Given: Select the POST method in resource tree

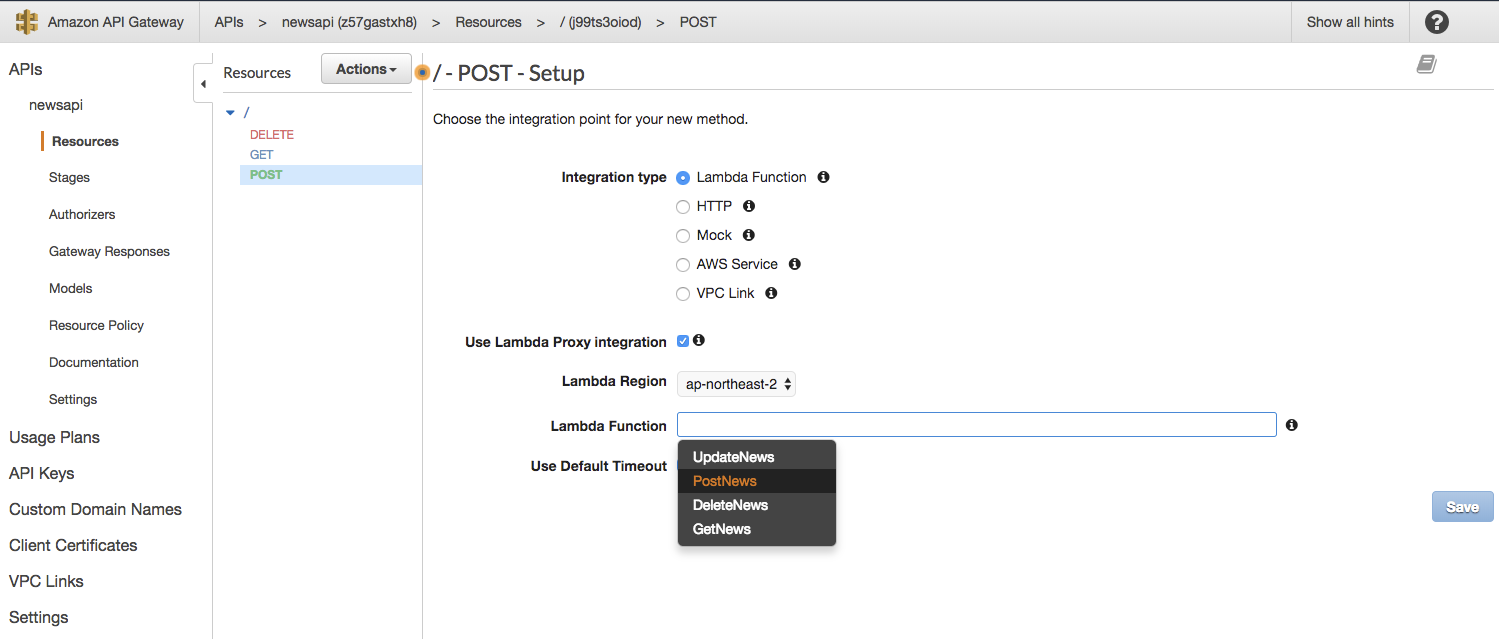Looking at the screenshot, I should 266,175.
